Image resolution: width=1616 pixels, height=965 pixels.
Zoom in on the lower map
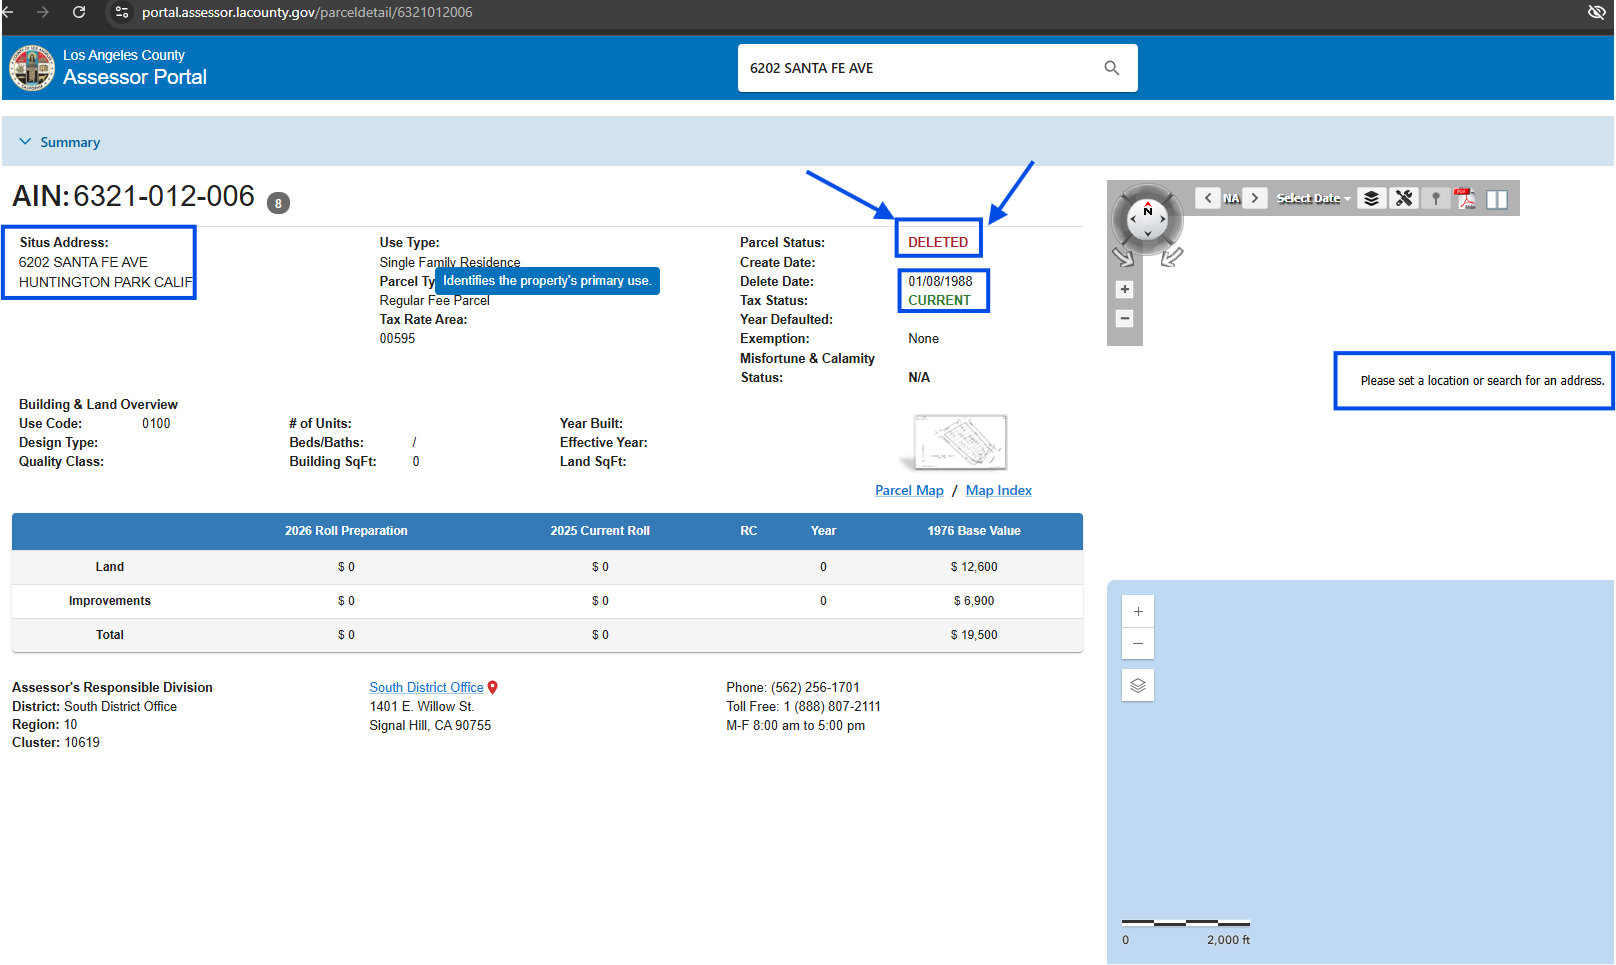[1138, 611]
